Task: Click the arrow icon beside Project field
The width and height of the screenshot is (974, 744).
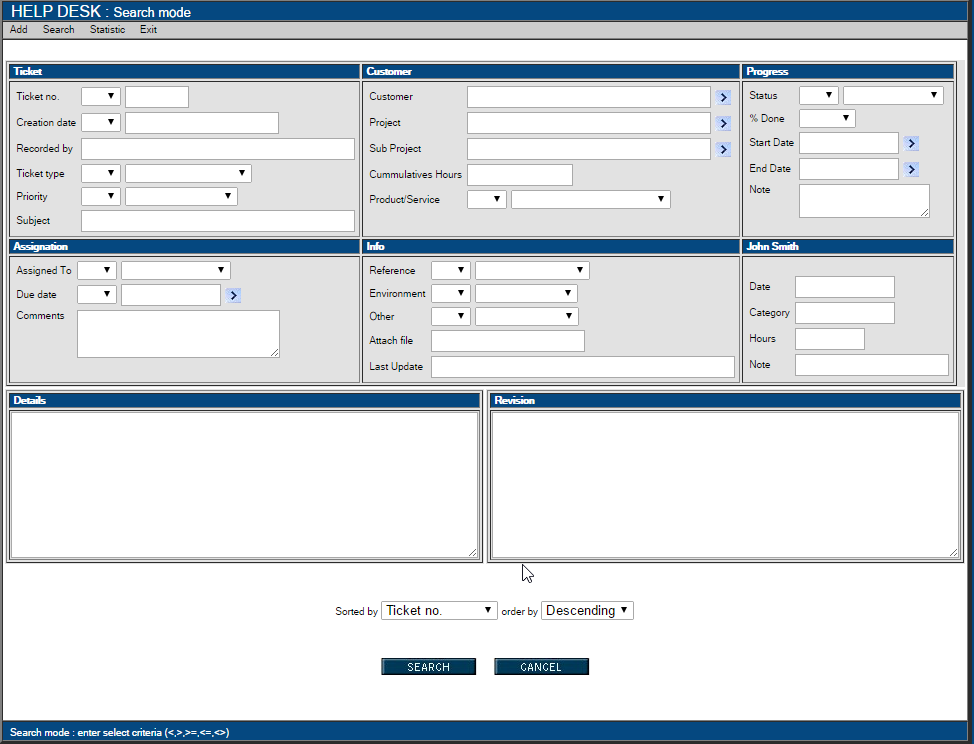Action: click(723, 124)
